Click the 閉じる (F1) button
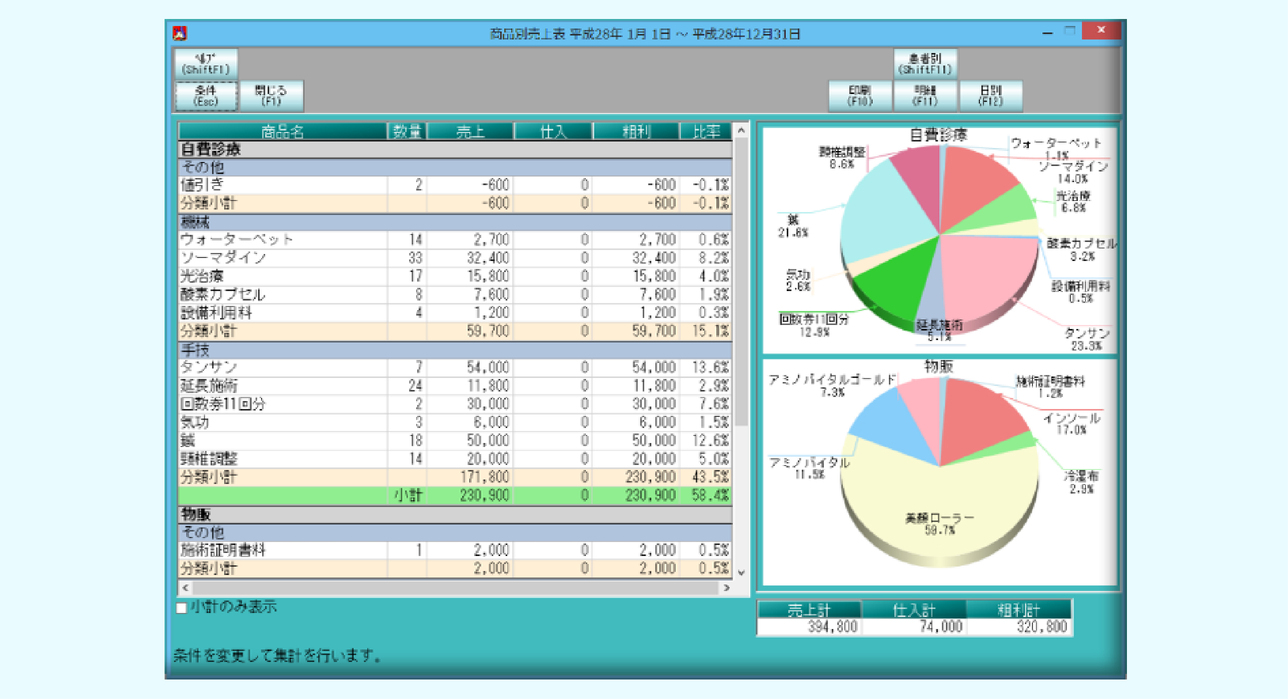Image resolution: width=1288 pixels, height=699 pixels. pyautogui.click(x=271, y=96)
